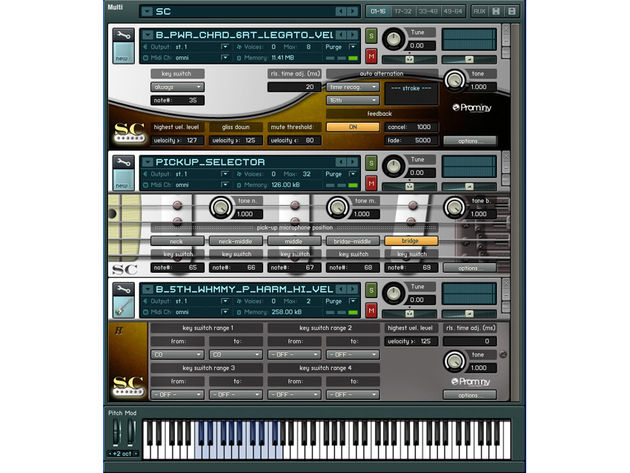
Task: Click the tone m. knob in pickup panel
Action: tap(335, 207)
